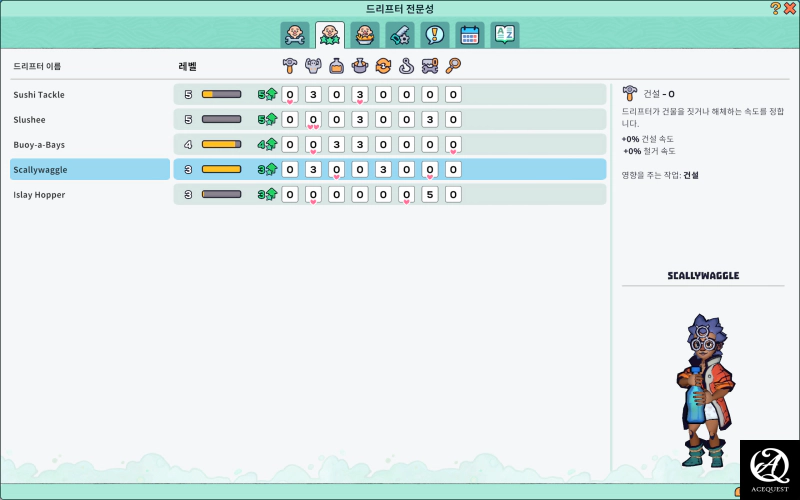The width and height of the screenshot is (800, 500).
Task: Switch to the drifter food tab with bowl icon
Action: click(365, 35)
